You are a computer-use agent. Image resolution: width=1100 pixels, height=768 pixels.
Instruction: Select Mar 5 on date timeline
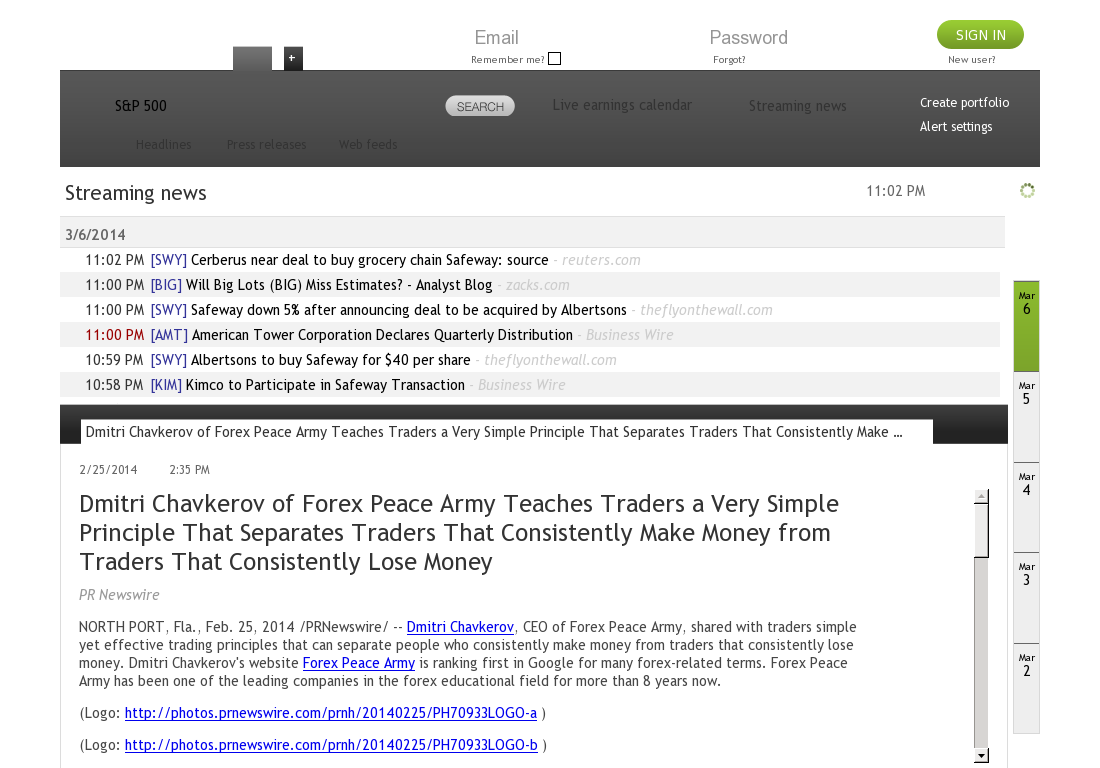[x=1026, y=417]
